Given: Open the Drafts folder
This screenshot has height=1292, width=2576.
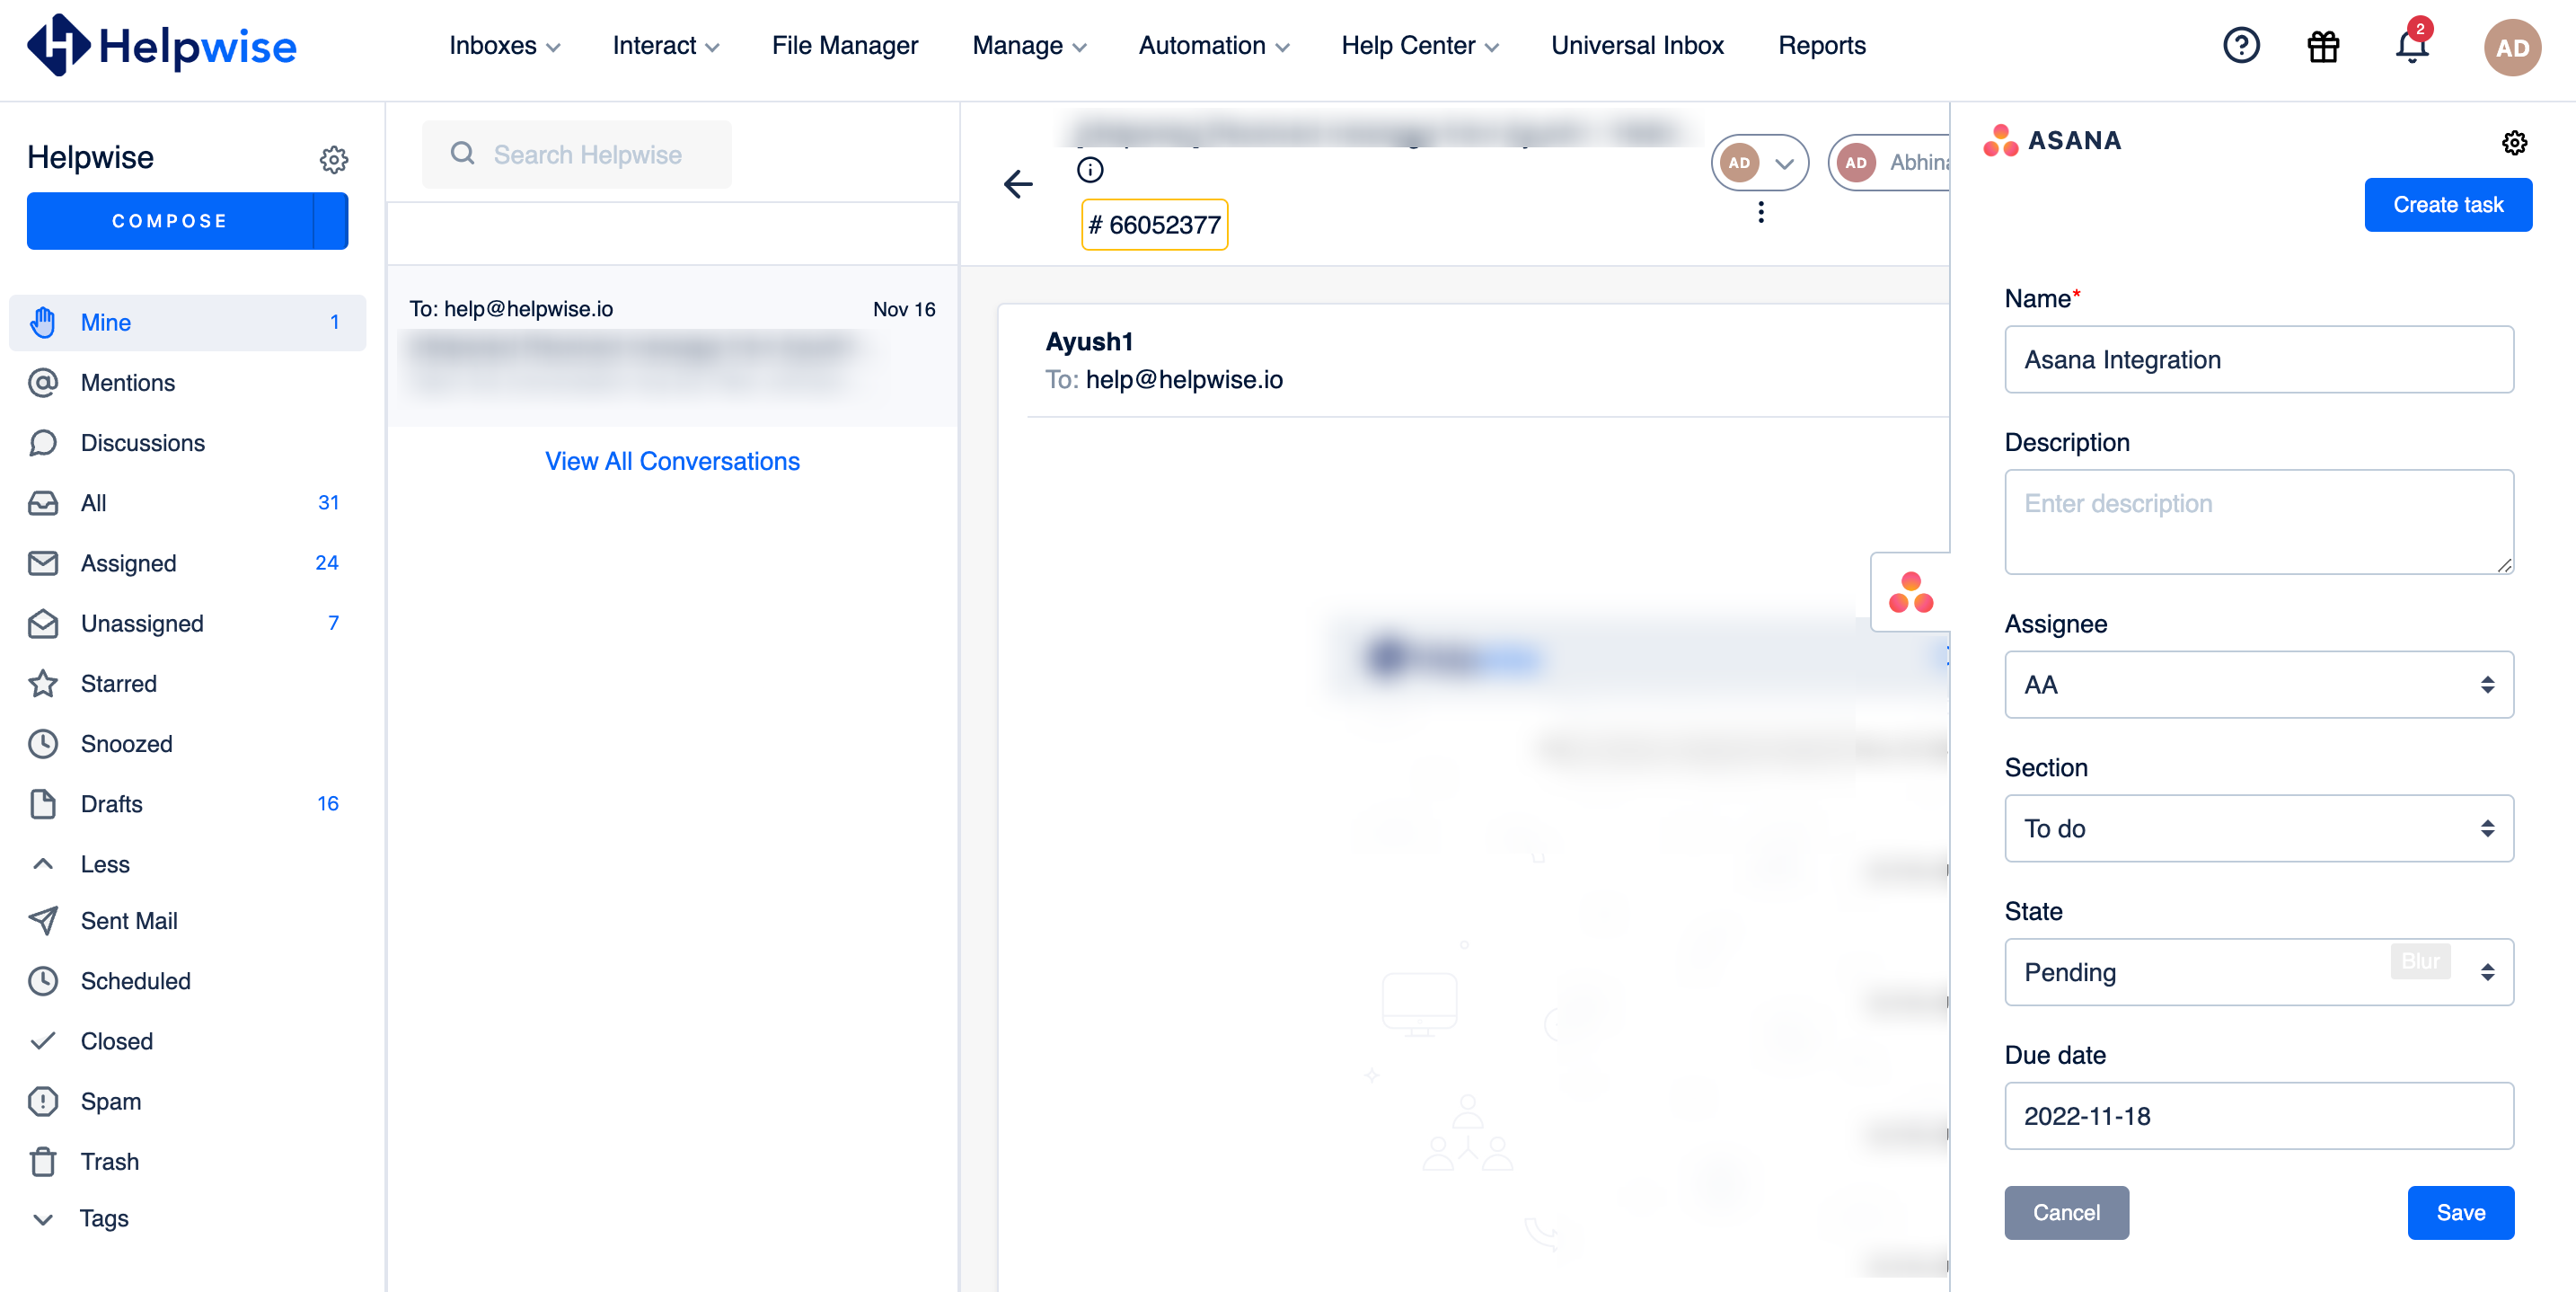Looking at the screenshot, I should pyautogui.click(x=187, y=803).
